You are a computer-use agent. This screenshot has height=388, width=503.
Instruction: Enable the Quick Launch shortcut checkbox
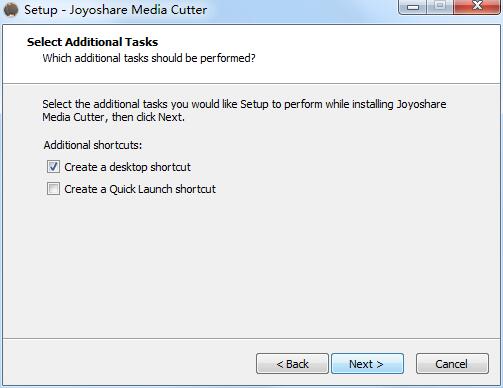point(53,189)
